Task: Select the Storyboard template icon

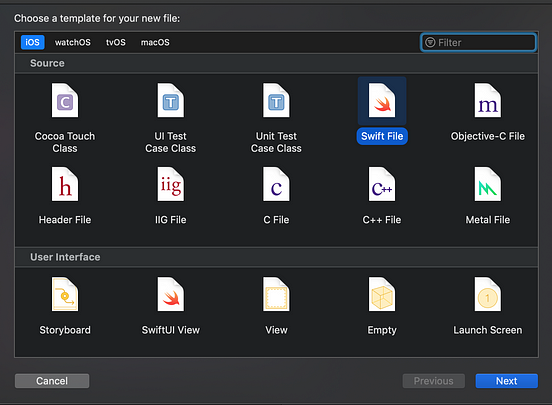Action: click(x=65, y=294)
